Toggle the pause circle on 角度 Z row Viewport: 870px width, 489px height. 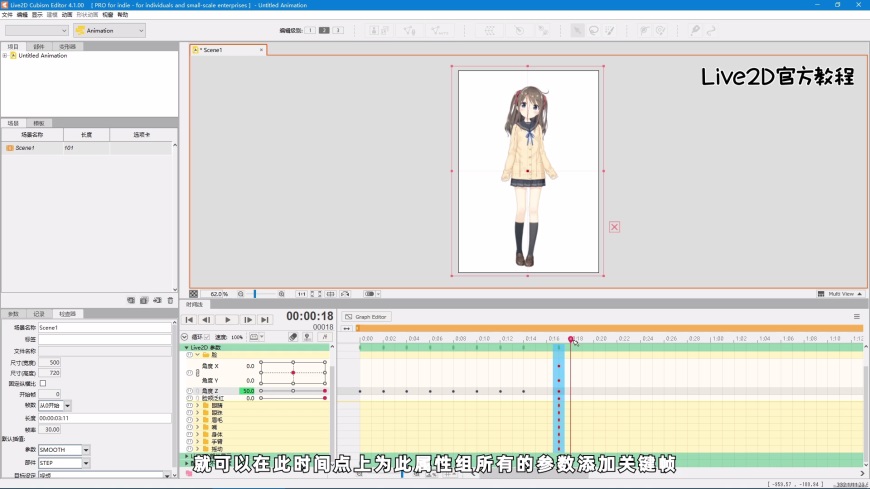(x=190, y=391)
